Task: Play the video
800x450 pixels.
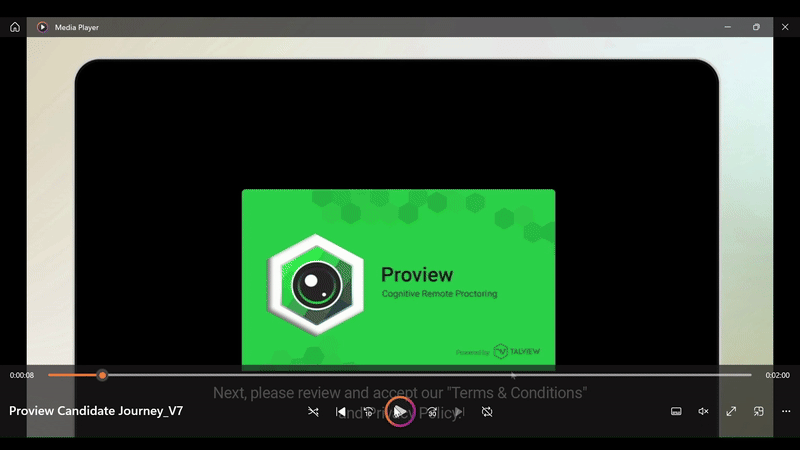Action: tap(400, 411)
